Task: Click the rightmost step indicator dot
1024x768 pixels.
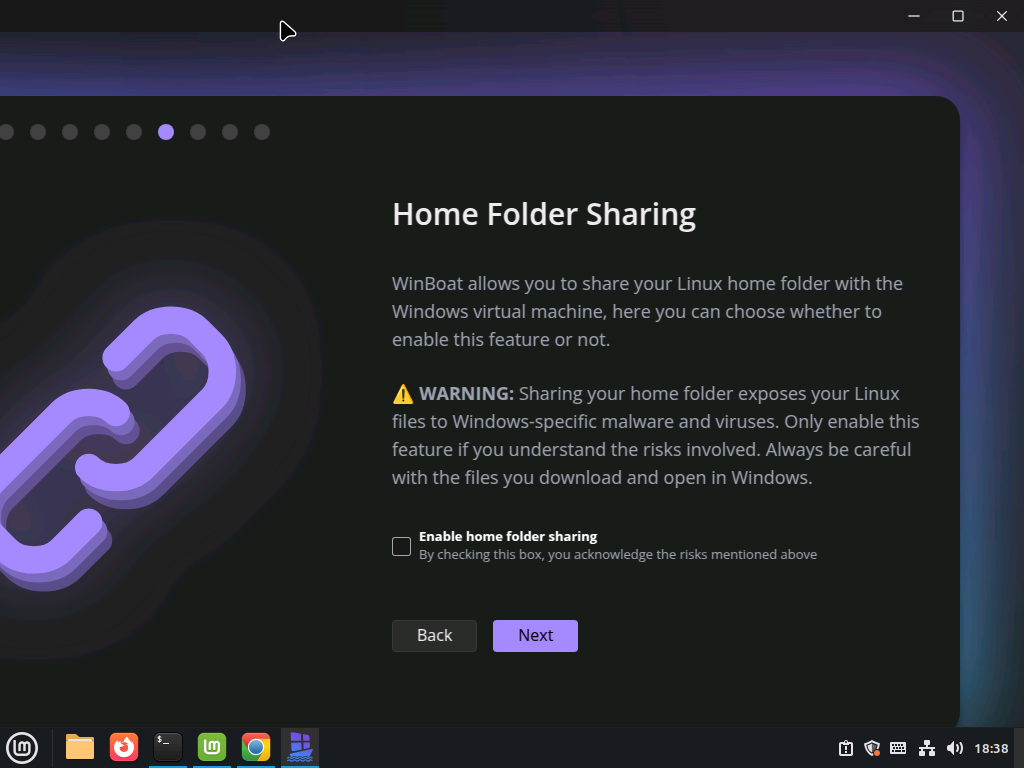Action: click(x=262, y=132)
